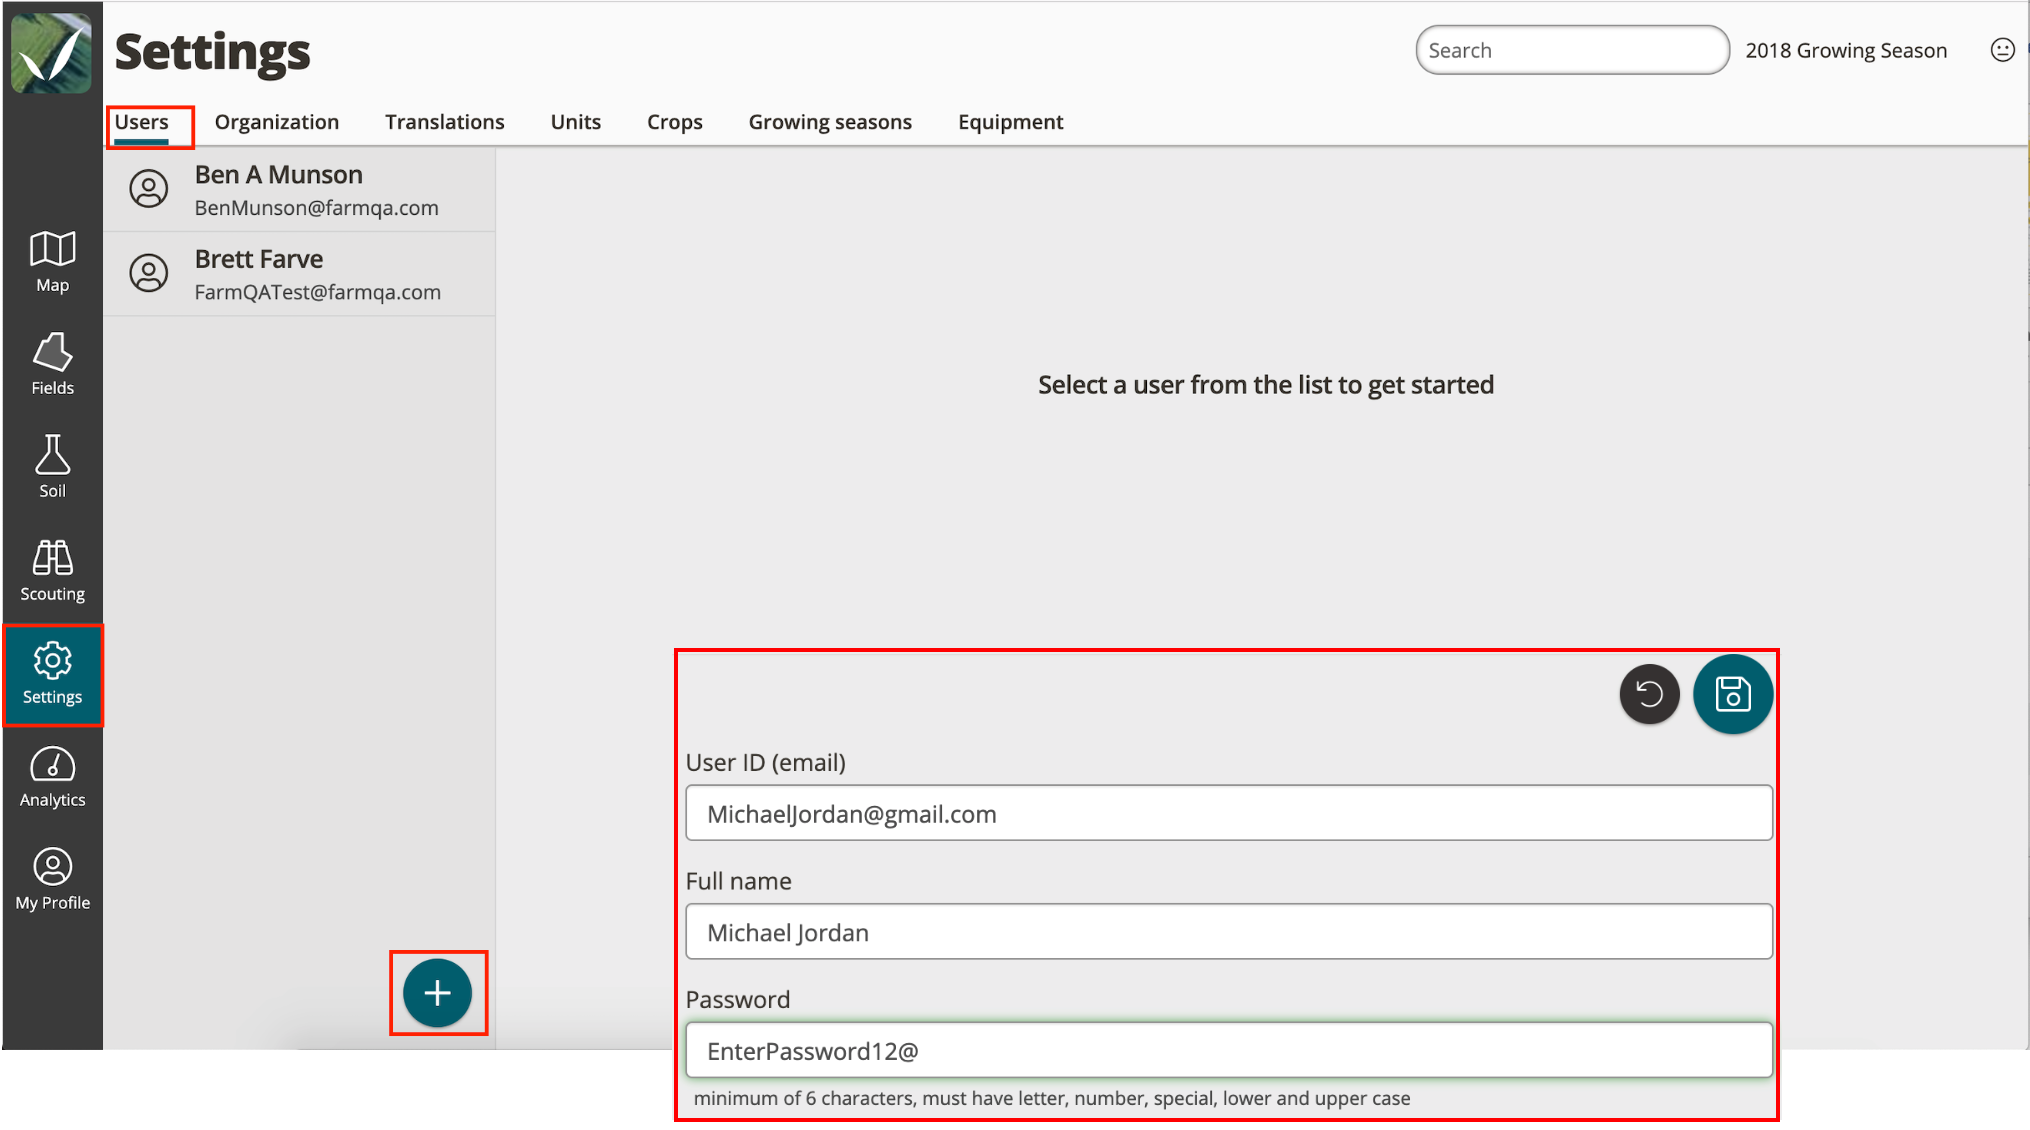Screen dimensions: 2030x1130
Task: Switch to the Equipment tab
Action: 1011,122
